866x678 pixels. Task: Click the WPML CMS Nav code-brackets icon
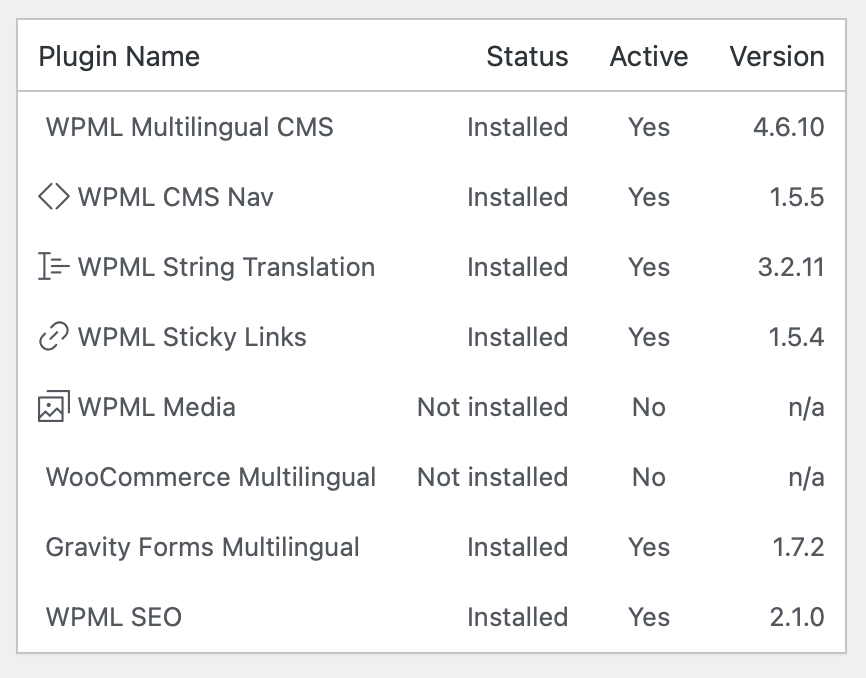(x=54, y=197)
